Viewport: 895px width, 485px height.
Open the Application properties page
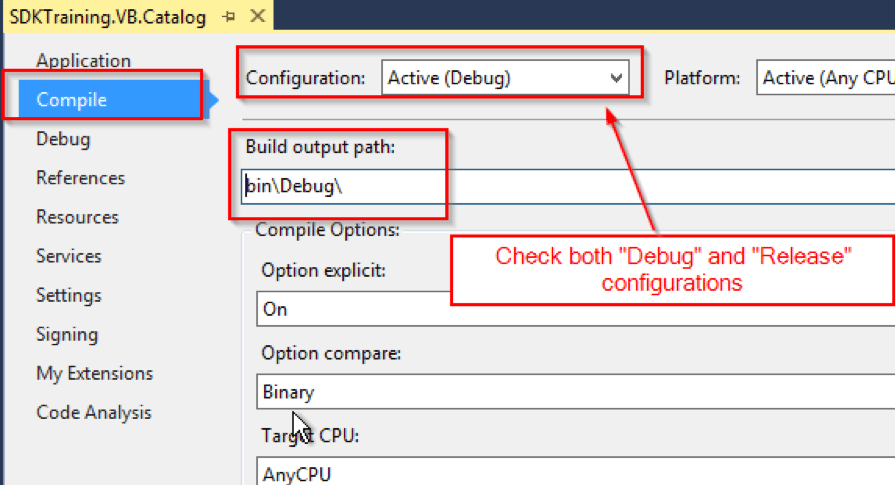(x=83, y=61)
